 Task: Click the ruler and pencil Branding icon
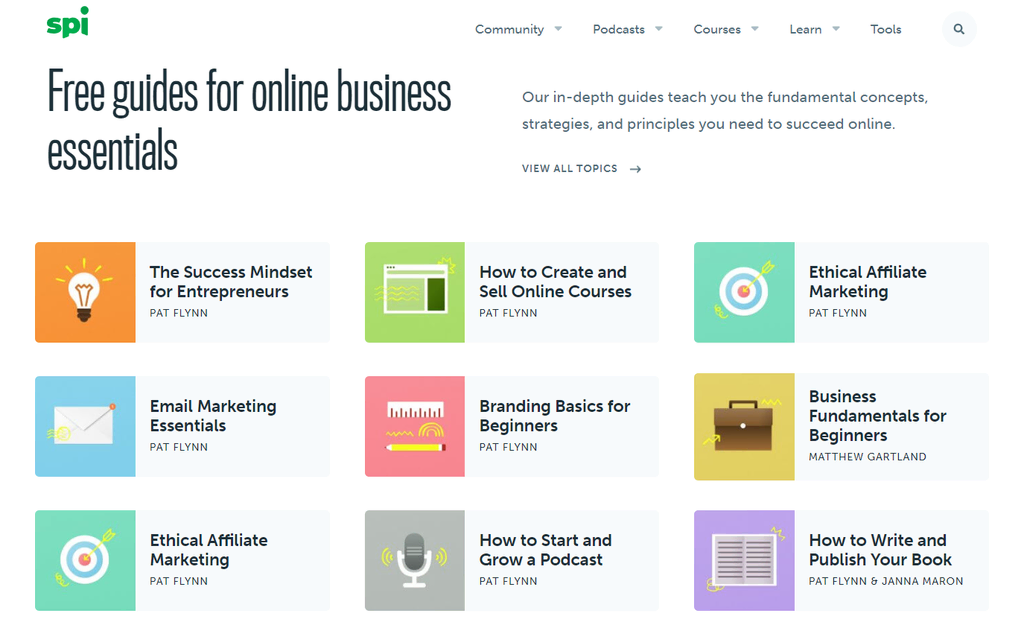[x=415, y=426]
